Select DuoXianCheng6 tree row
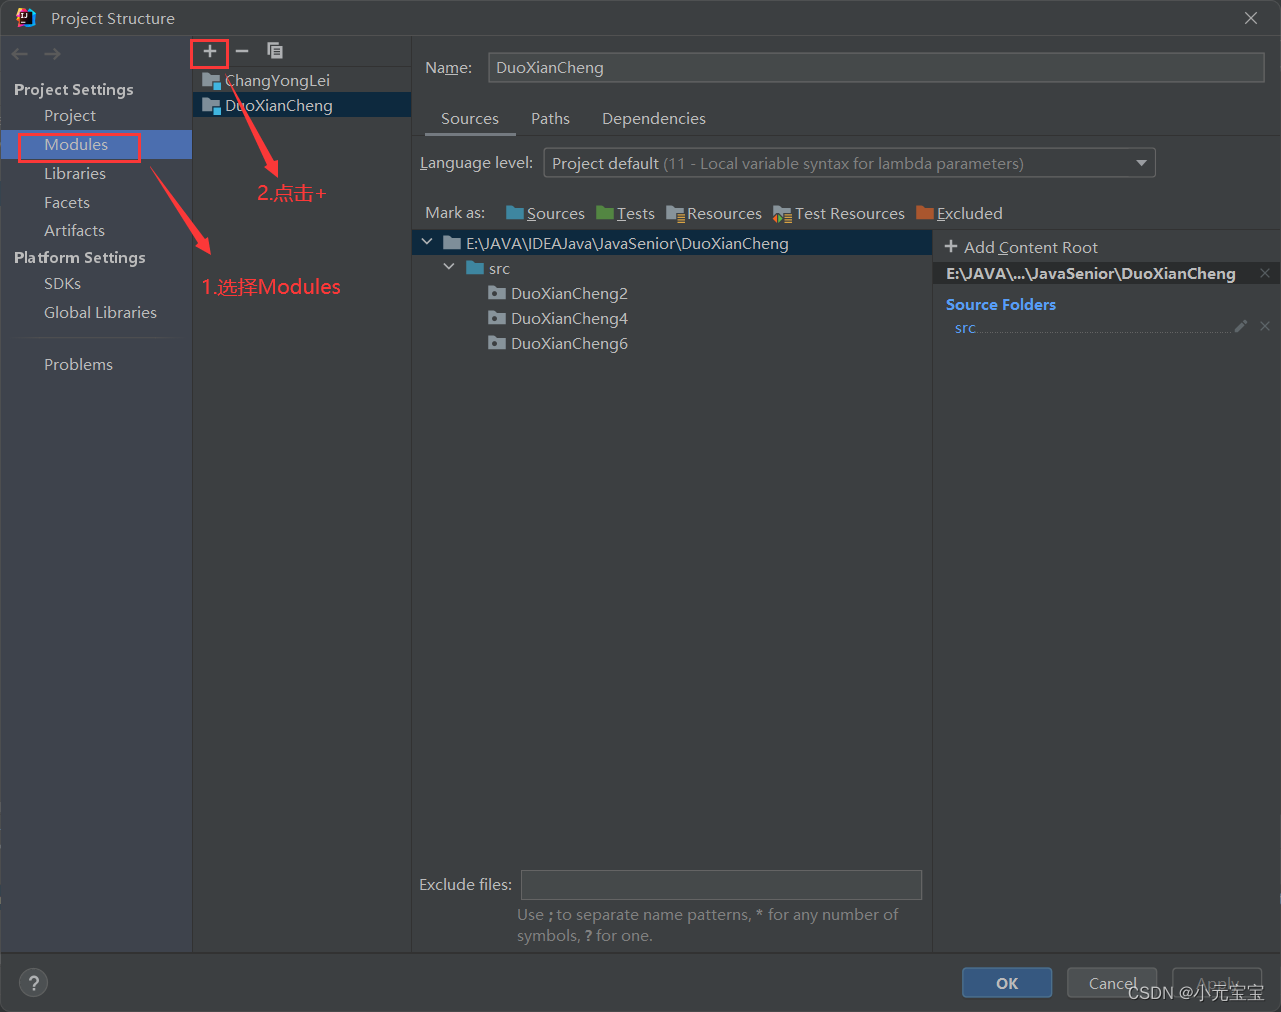 pyautogui.click(x=672, y=343)
